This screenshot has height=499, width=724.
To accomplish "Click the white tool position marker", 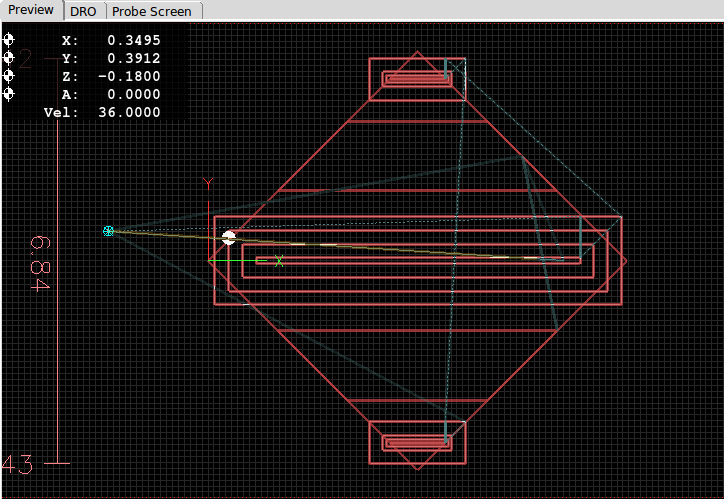I will [229, 237].
